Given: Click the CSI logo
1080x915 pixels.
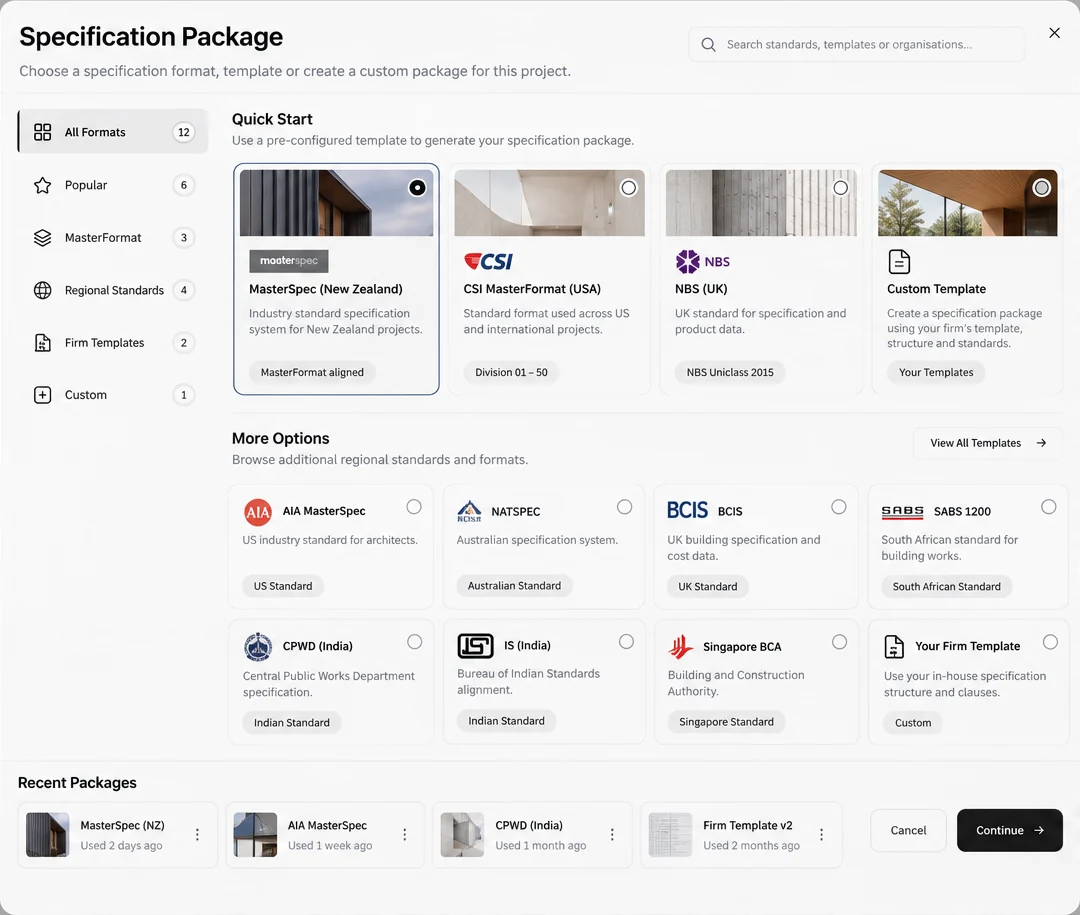Looking at the screenshot, I should point(488,262).
